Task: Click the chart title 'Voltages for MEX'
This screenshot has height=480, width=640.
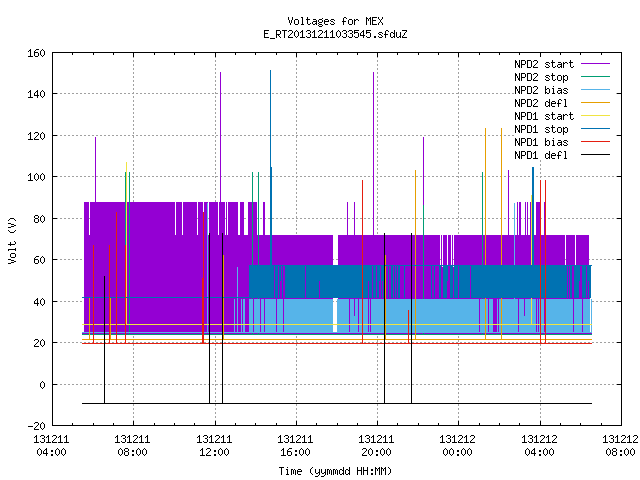Action: (x=335, y=21)
